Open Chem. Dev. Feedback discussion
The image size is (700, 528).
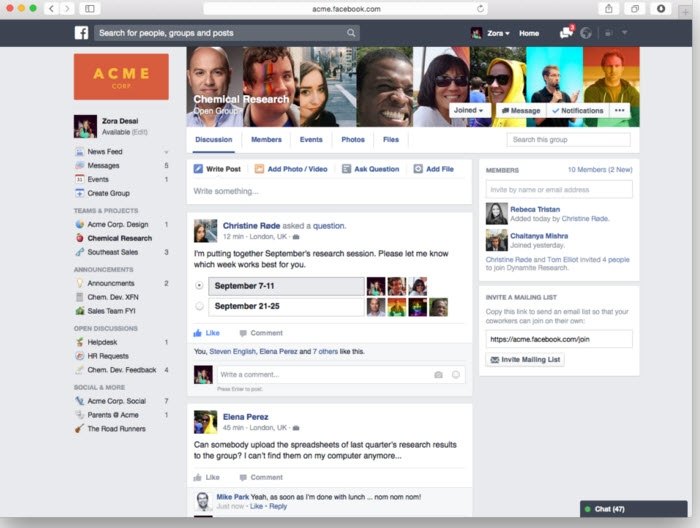coord(121,370)
